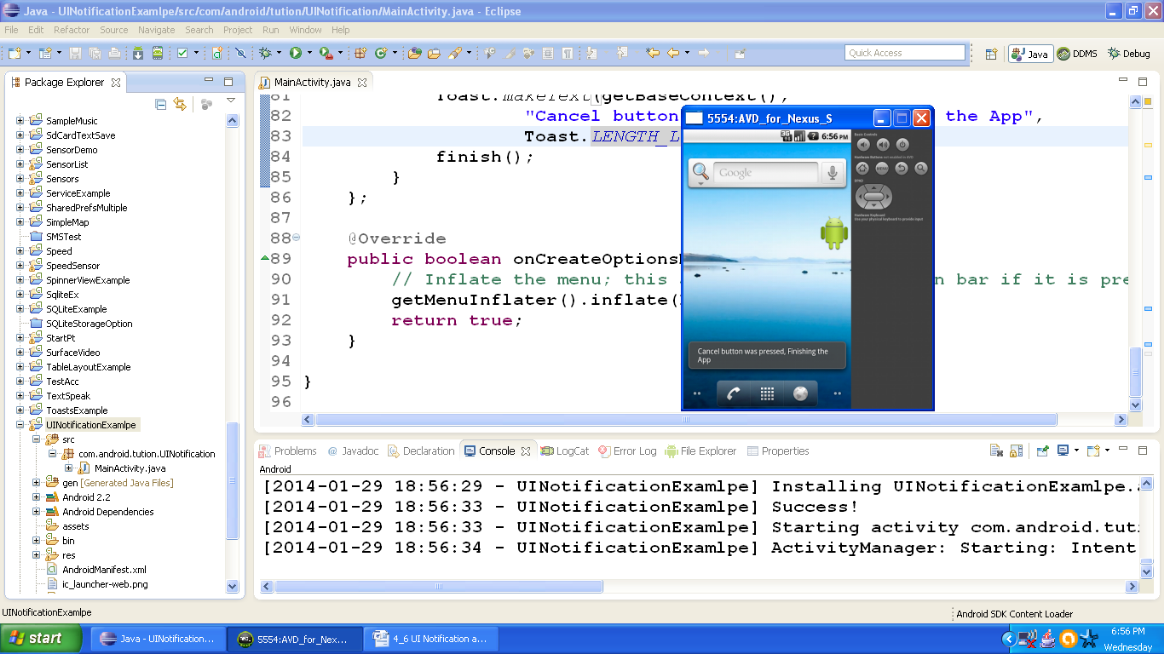This screenshot has height=654, width=1164.
Task: Collapse the src folder of UINotificationExamlpe
Action: (36, 439)
